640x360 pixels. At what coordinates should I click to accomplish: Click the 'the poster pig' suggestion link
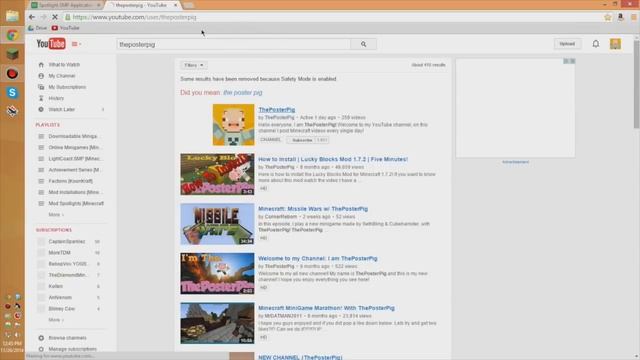242,93
